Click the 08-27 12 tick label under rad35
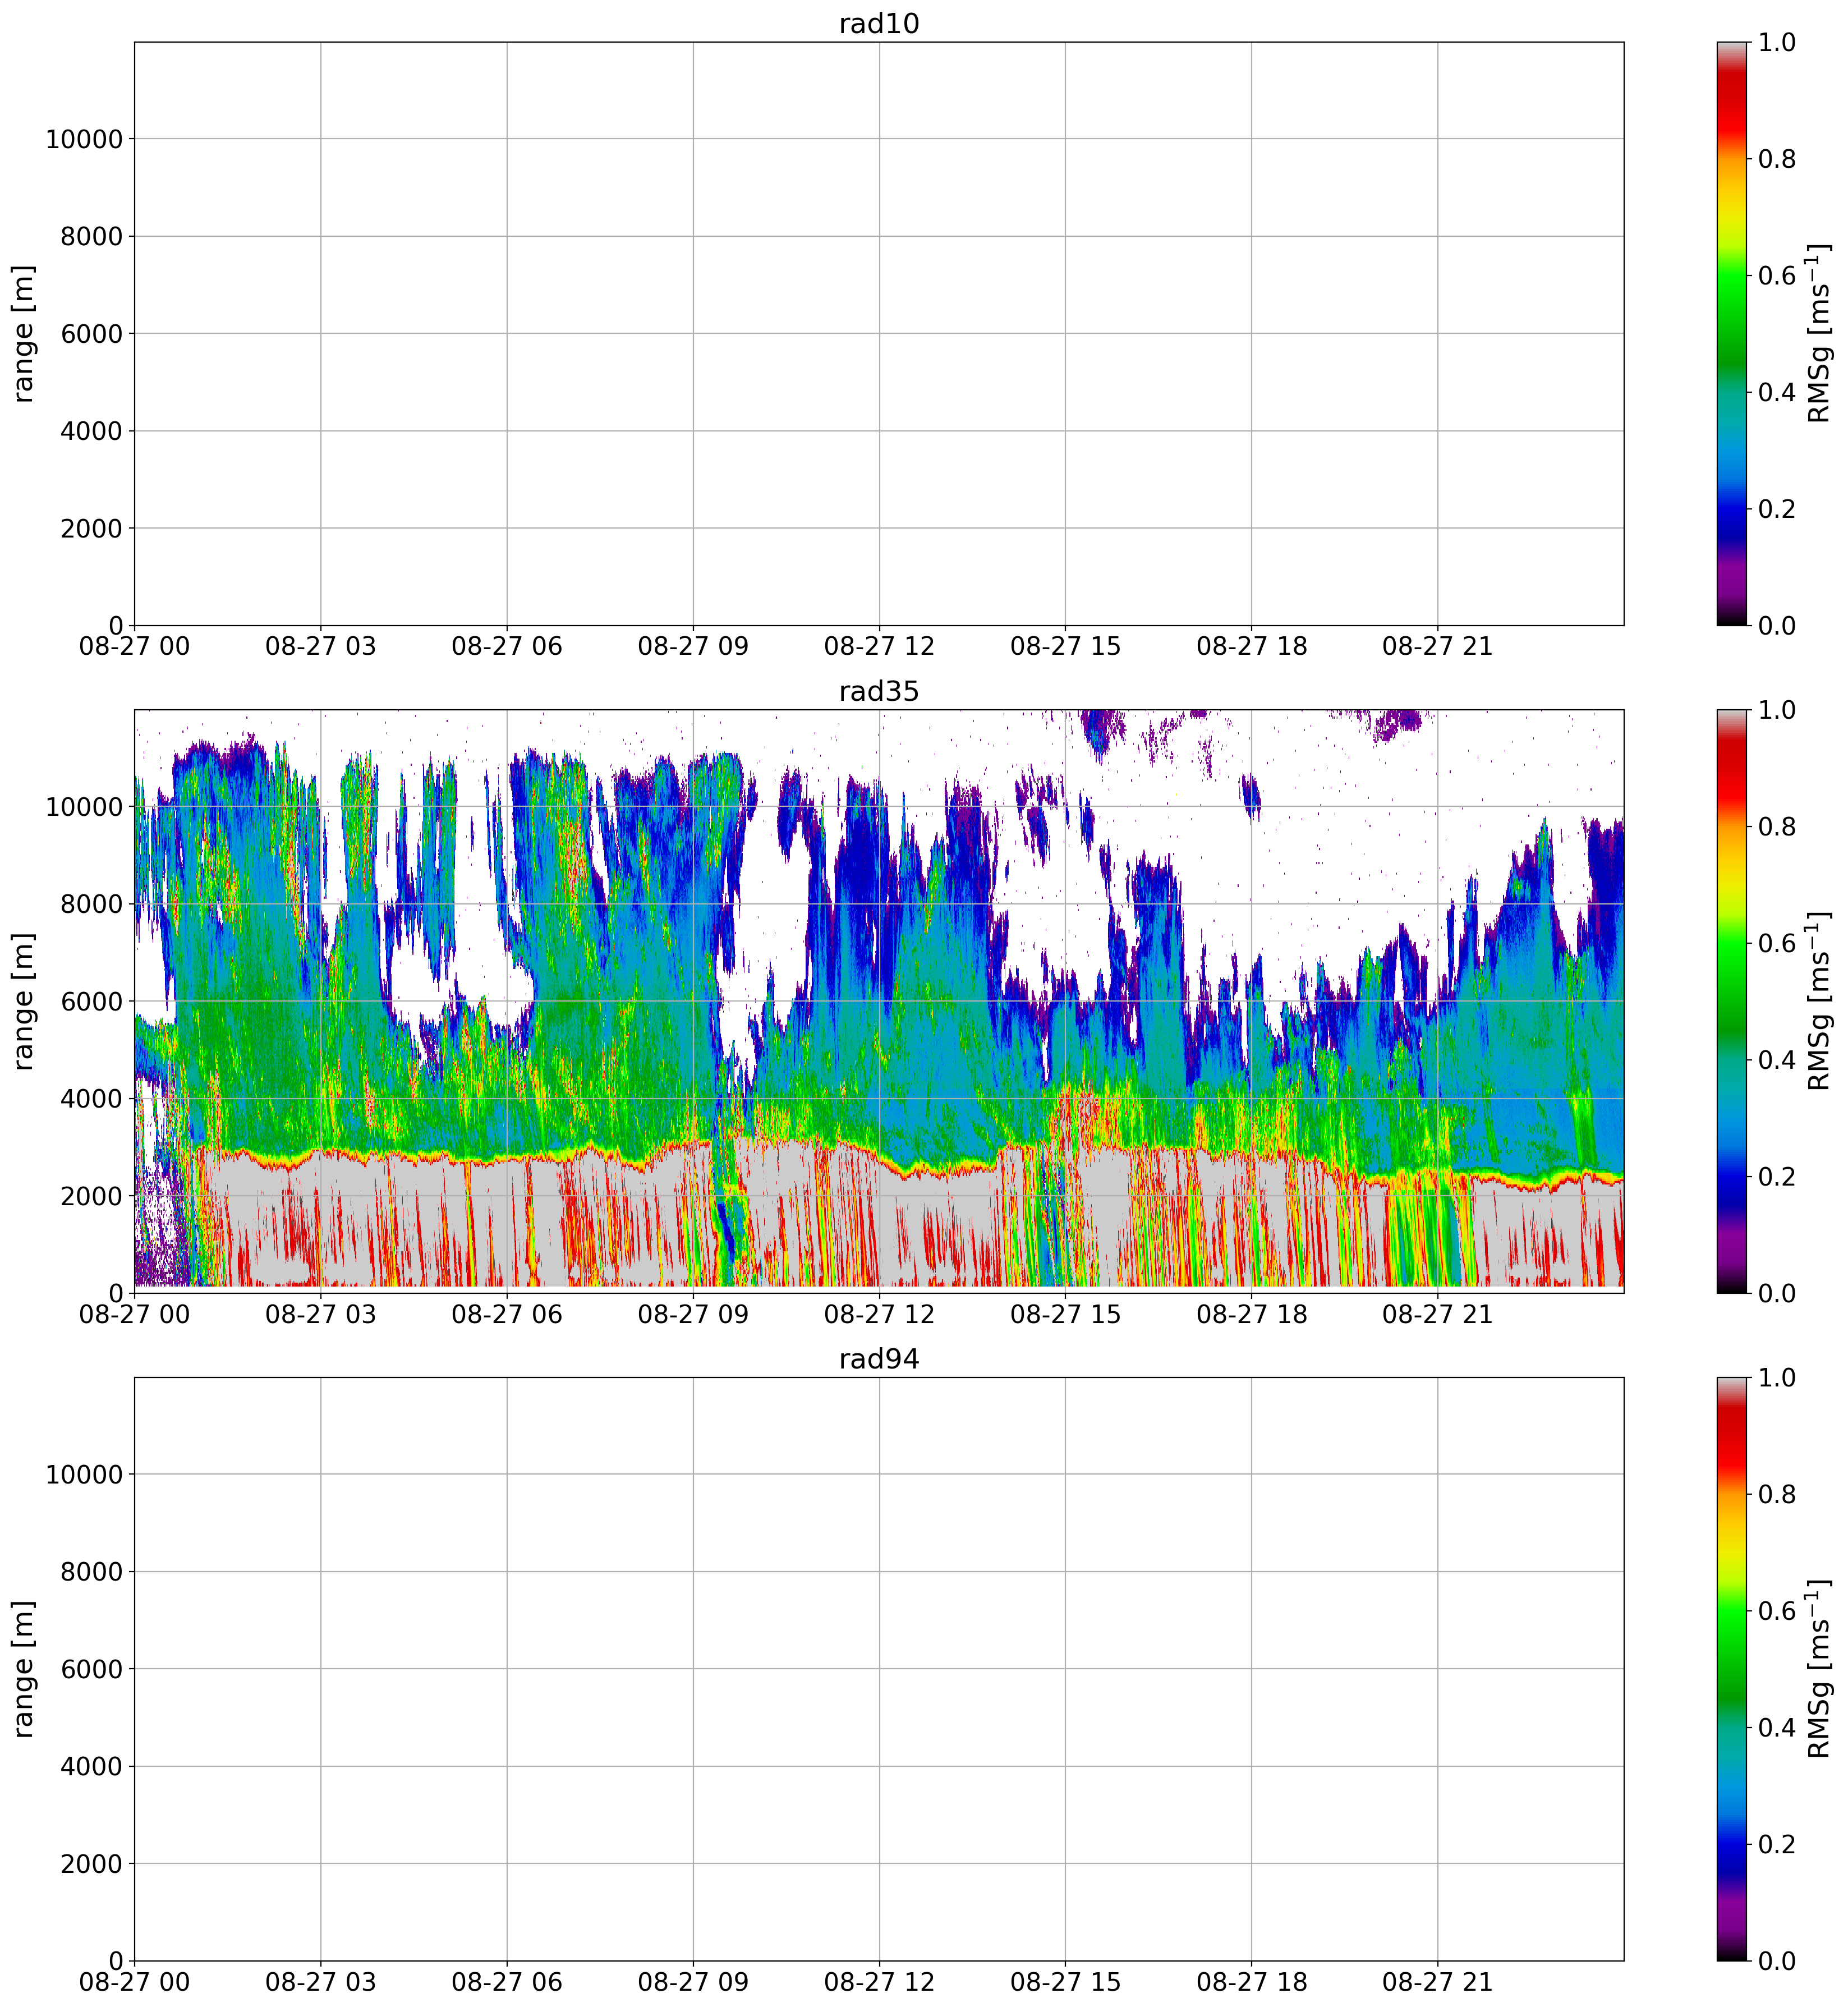The image size is (1848, 2007). click(x=878, y=1314)
